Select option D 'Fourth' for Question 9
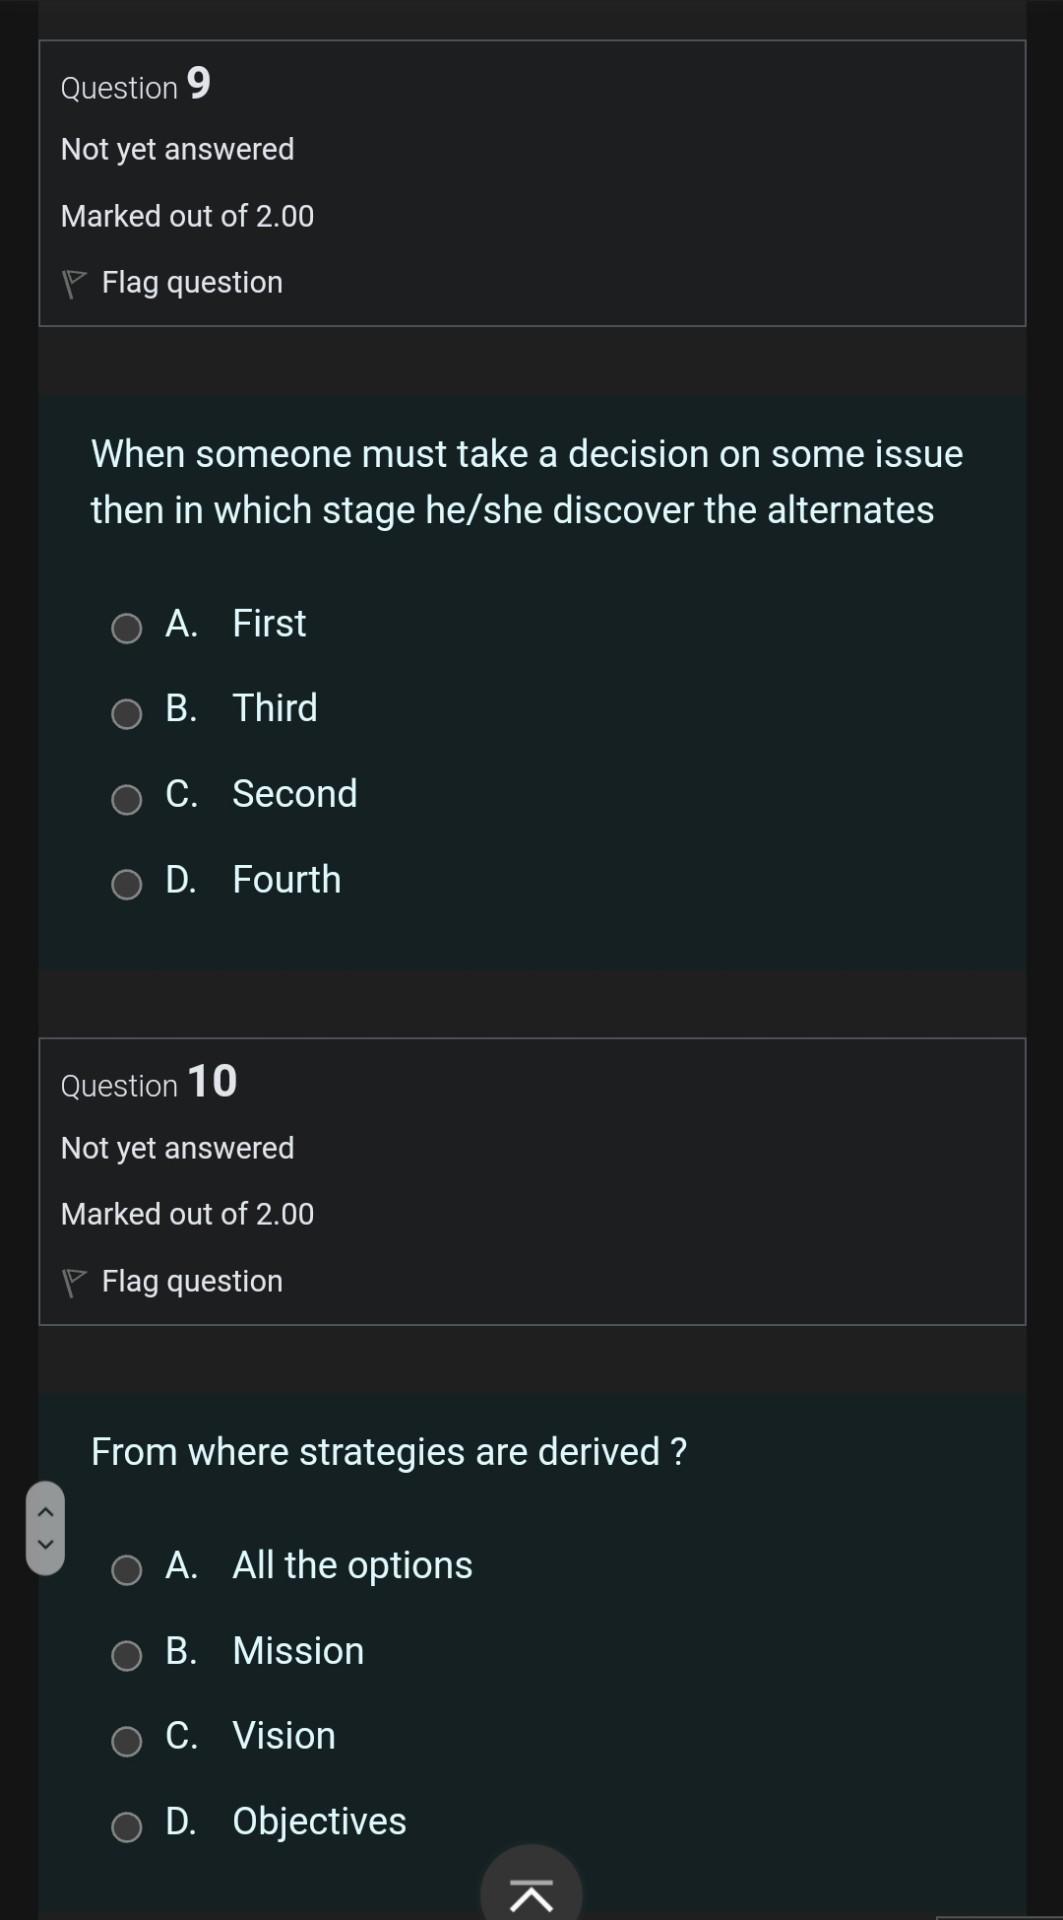 (x=126, y=885)
